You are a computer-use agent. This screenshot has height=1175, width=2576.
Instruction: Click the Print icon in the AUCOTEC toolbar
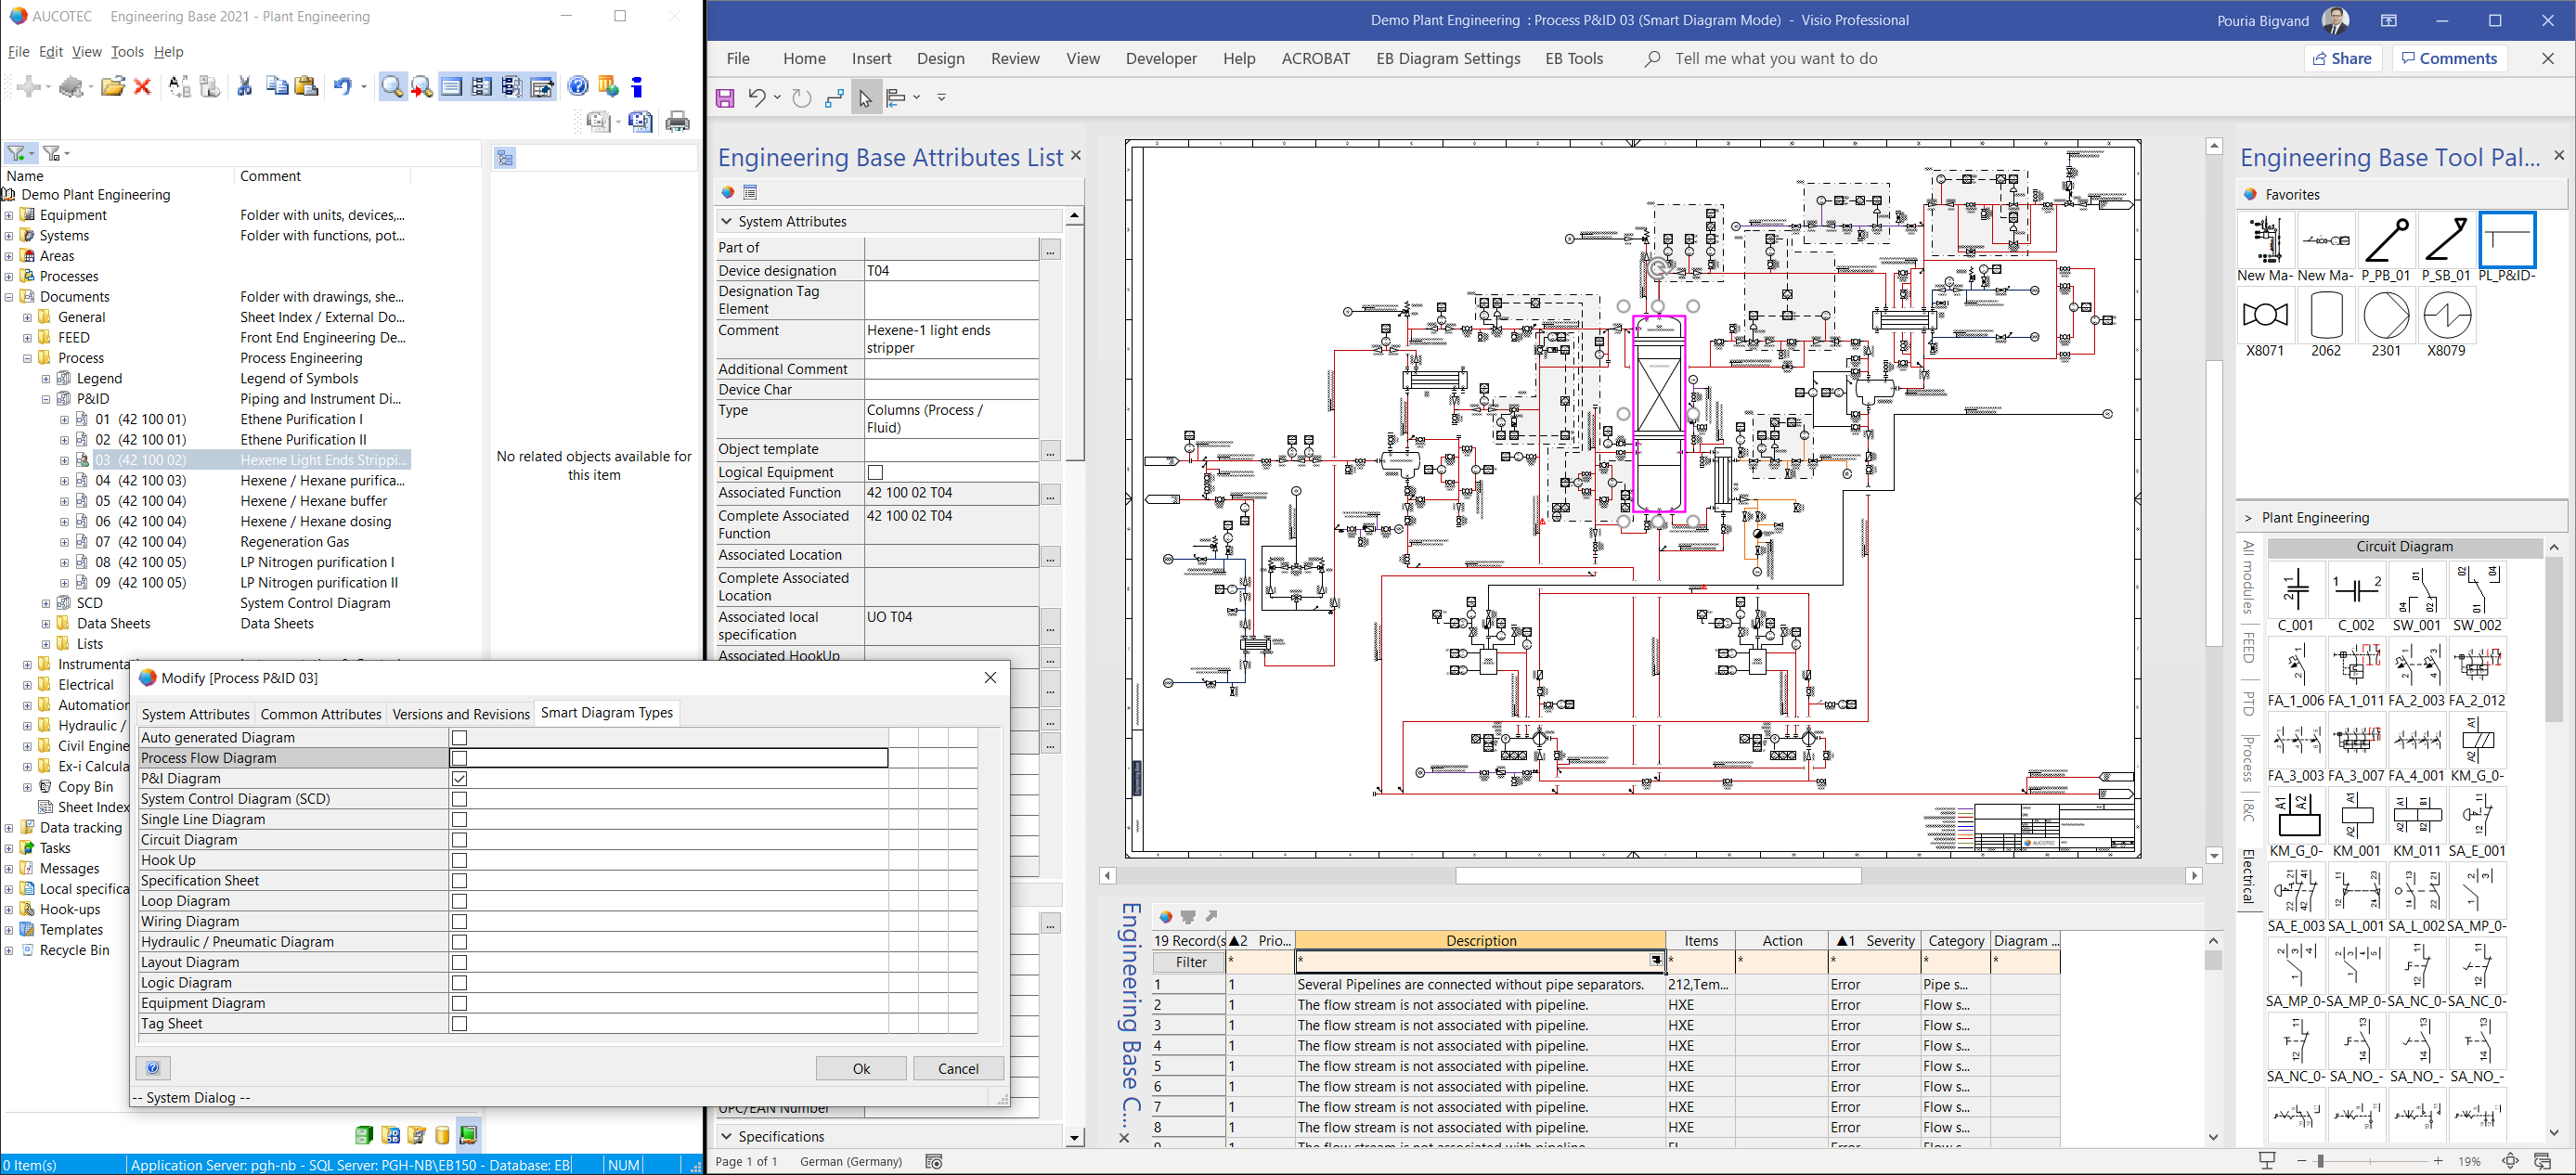(x=678, y=121)
